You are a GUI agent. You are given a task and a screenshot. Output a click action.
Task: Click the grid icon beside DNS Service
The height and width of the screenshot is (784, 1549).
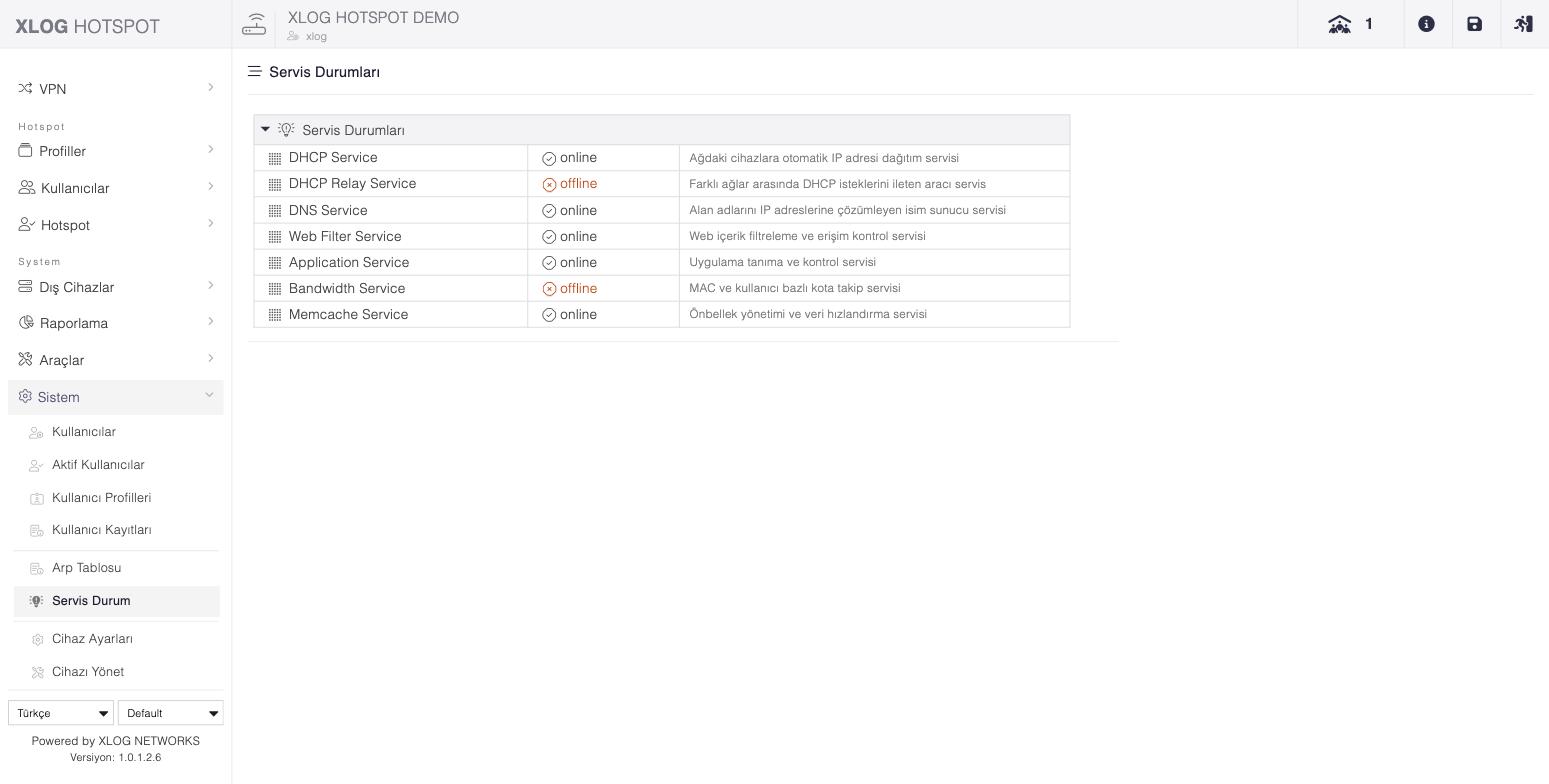pyautogui.click(x=275, y=210)
